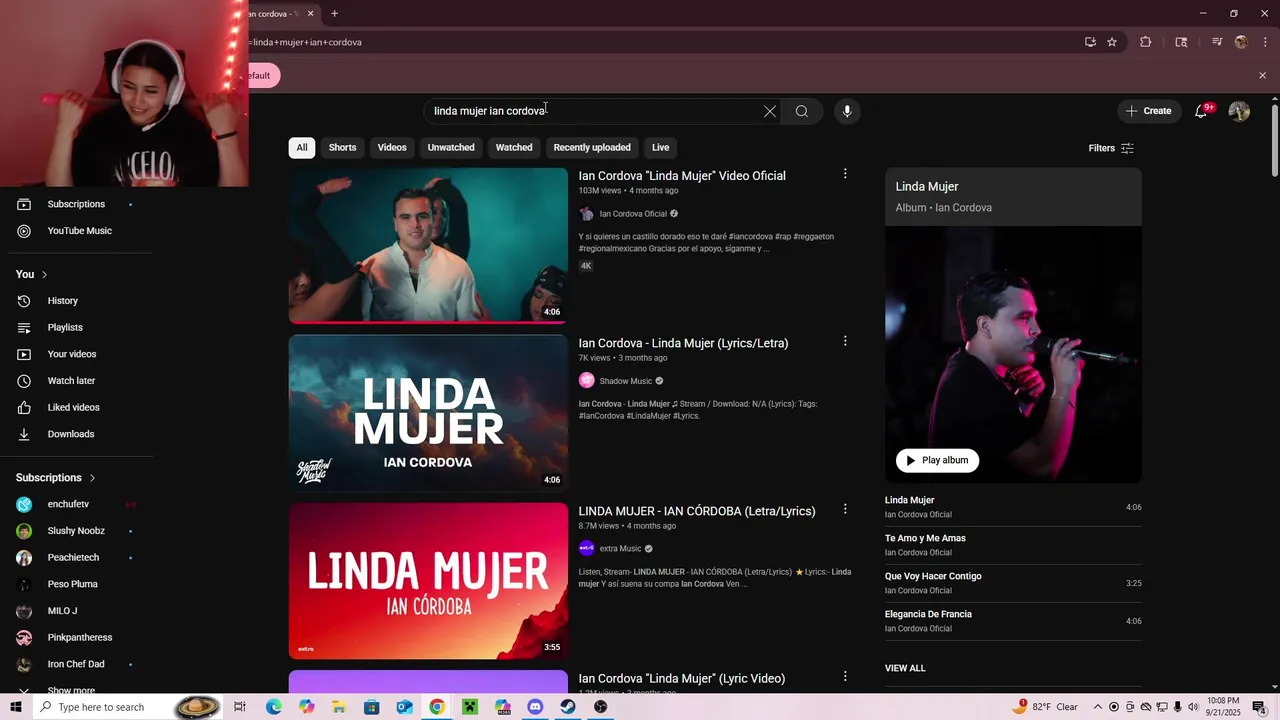Dismiss the browser infobar with X
The image size is (1280, 720).
click(x=1262, y=75)
